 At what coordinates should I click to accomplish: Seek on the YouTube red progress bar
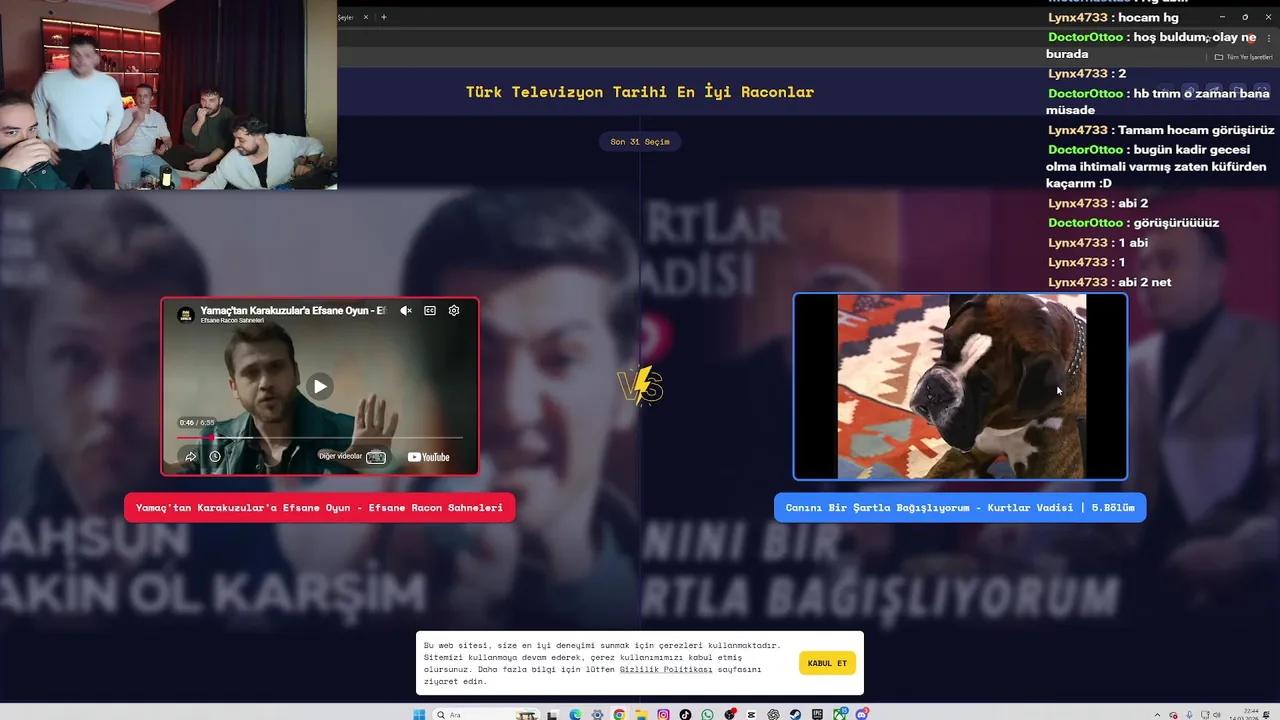[x=320, y=437]
